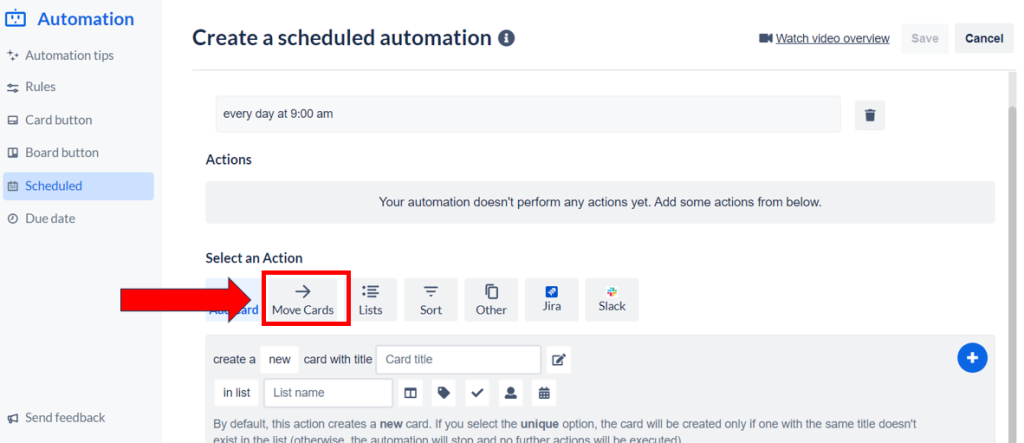
Task: Toggle the checklist checkmark option
Action: coord(477,393)
